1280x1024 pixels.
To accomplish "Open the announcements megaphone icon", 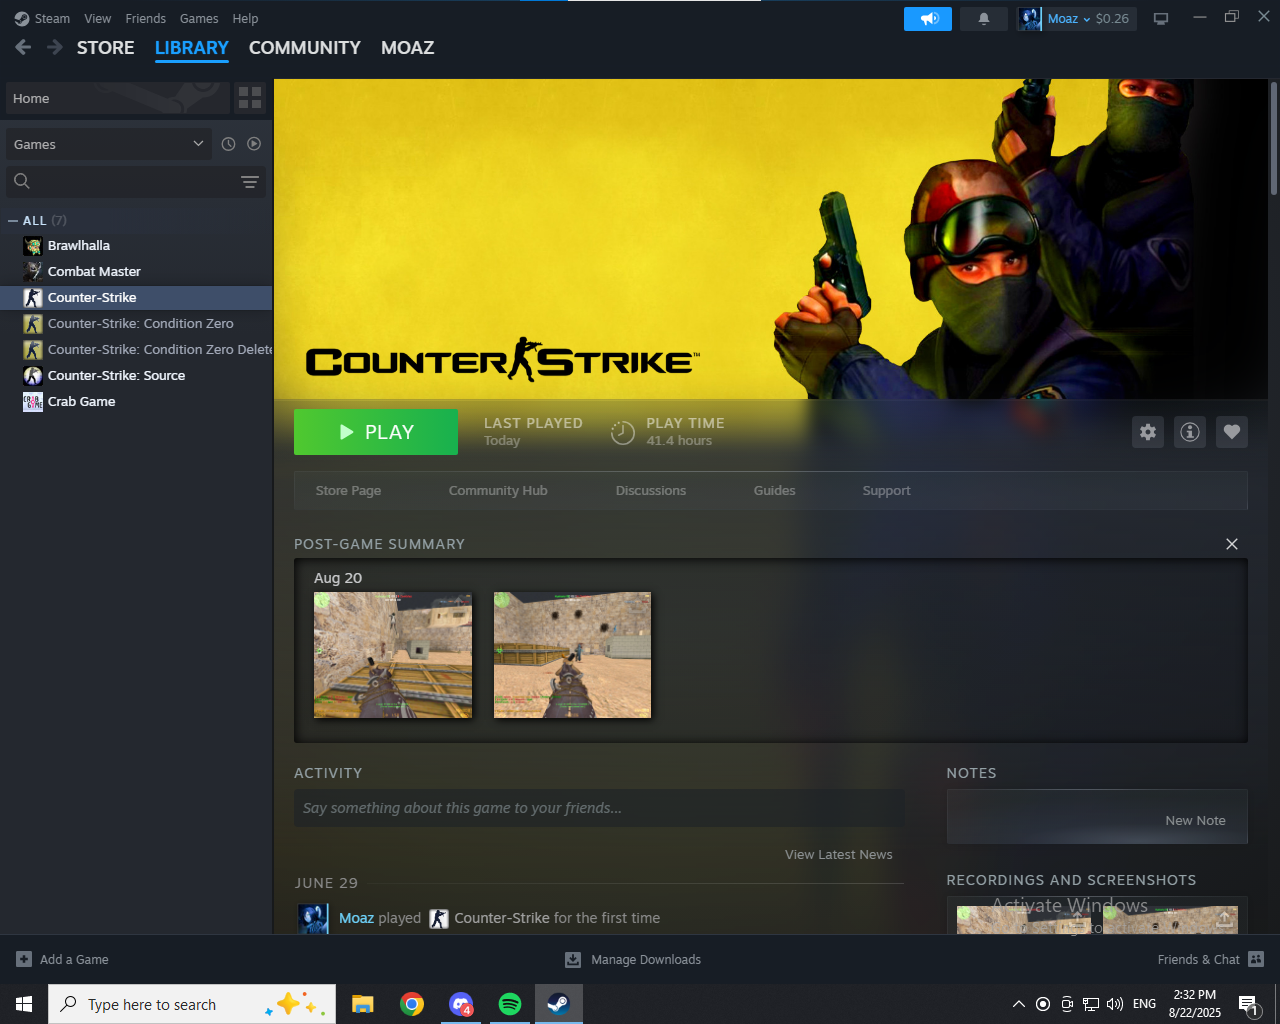I will pyautogui.click(x=928, y=19).
